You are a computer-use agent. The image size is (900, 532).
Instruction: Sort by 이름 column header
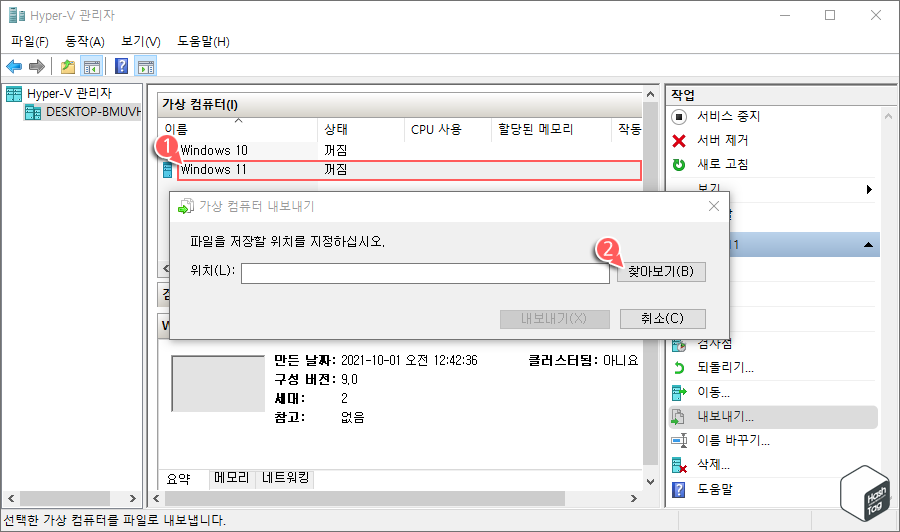[238, 130]
